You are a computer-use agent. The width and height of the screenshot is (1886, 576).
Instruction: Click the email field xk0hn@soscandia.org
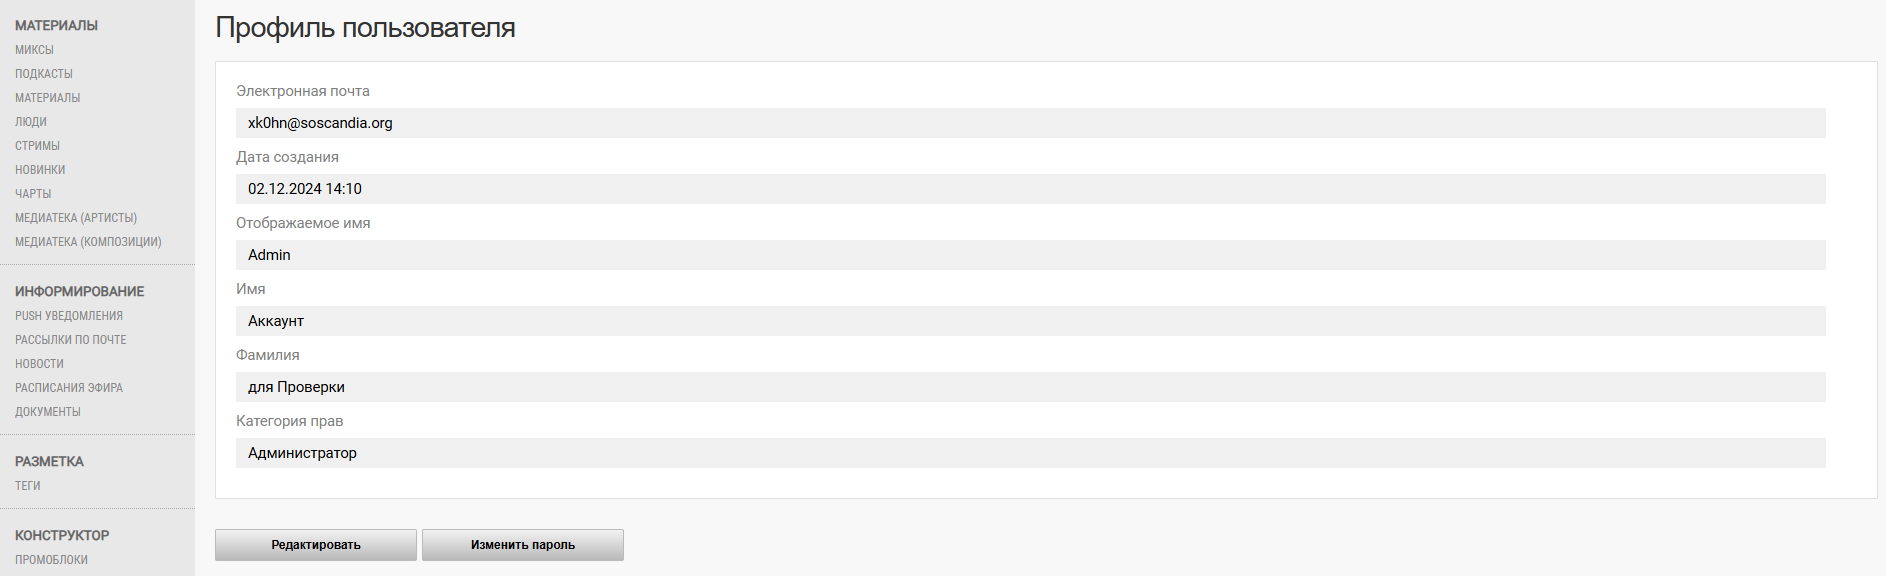[1031, 123]
